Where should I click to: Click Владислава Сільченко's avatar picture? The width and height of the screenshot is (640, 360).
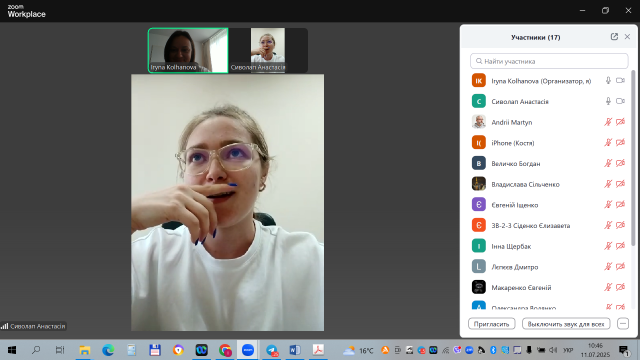click(x=479, y=184)
